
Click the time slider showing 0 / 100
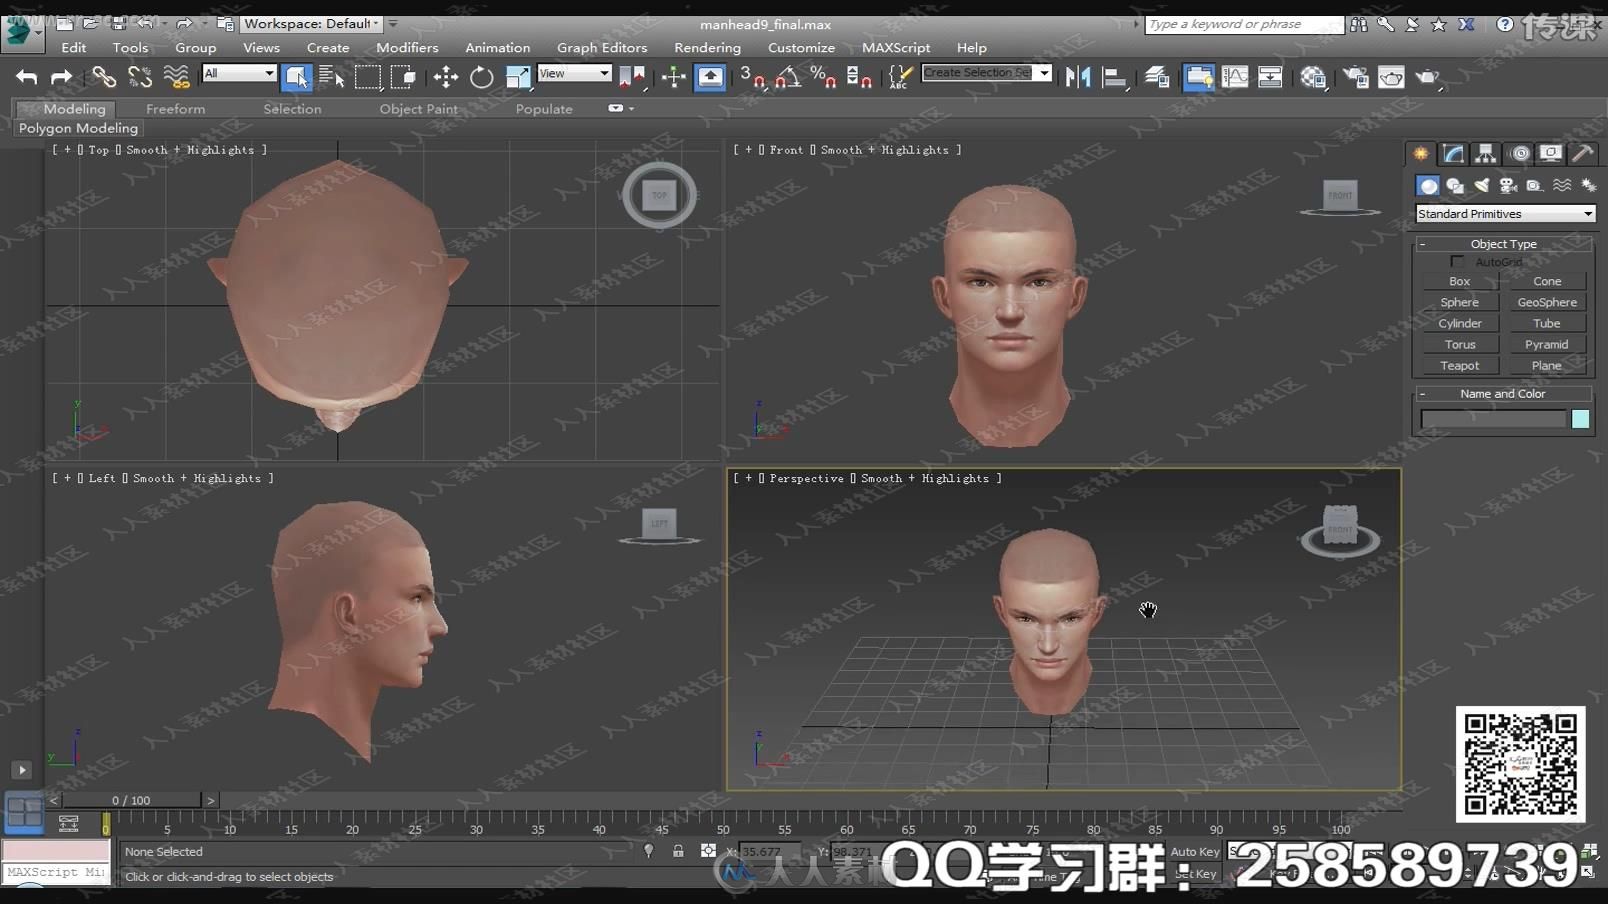131,800
